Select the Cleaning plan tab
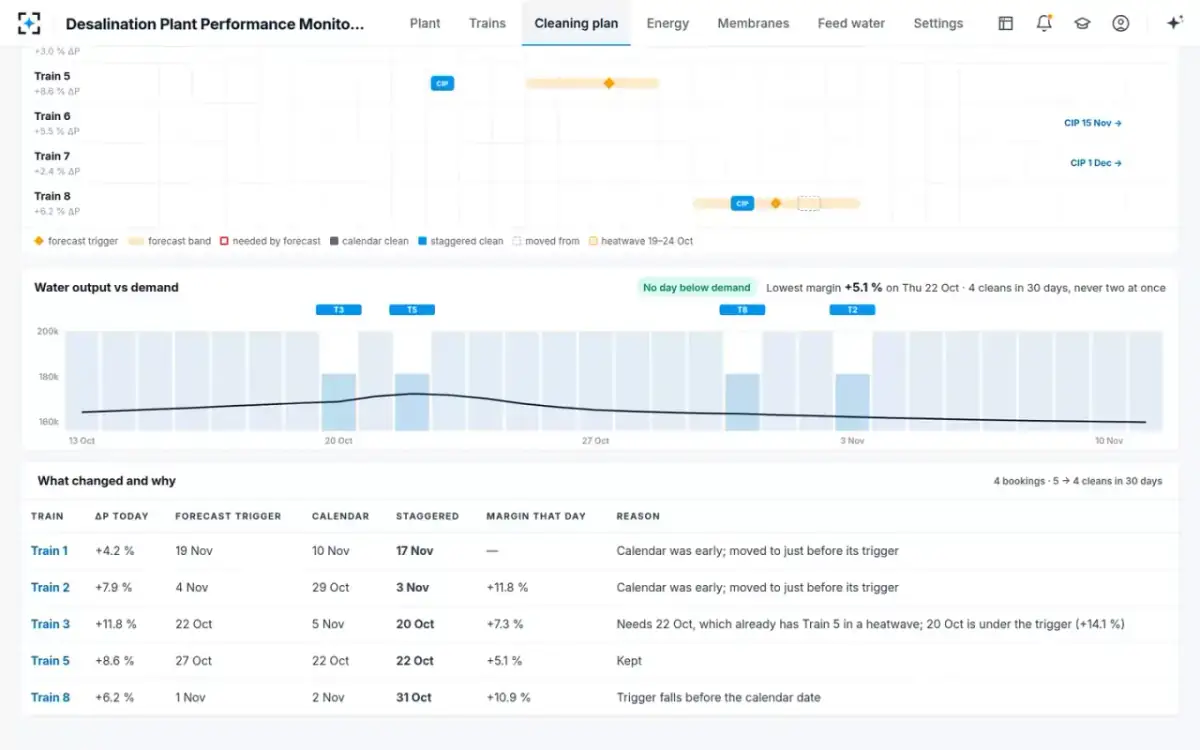Image resolution: width=1200 pixels, height=750 pixels. tap(576, 23)
